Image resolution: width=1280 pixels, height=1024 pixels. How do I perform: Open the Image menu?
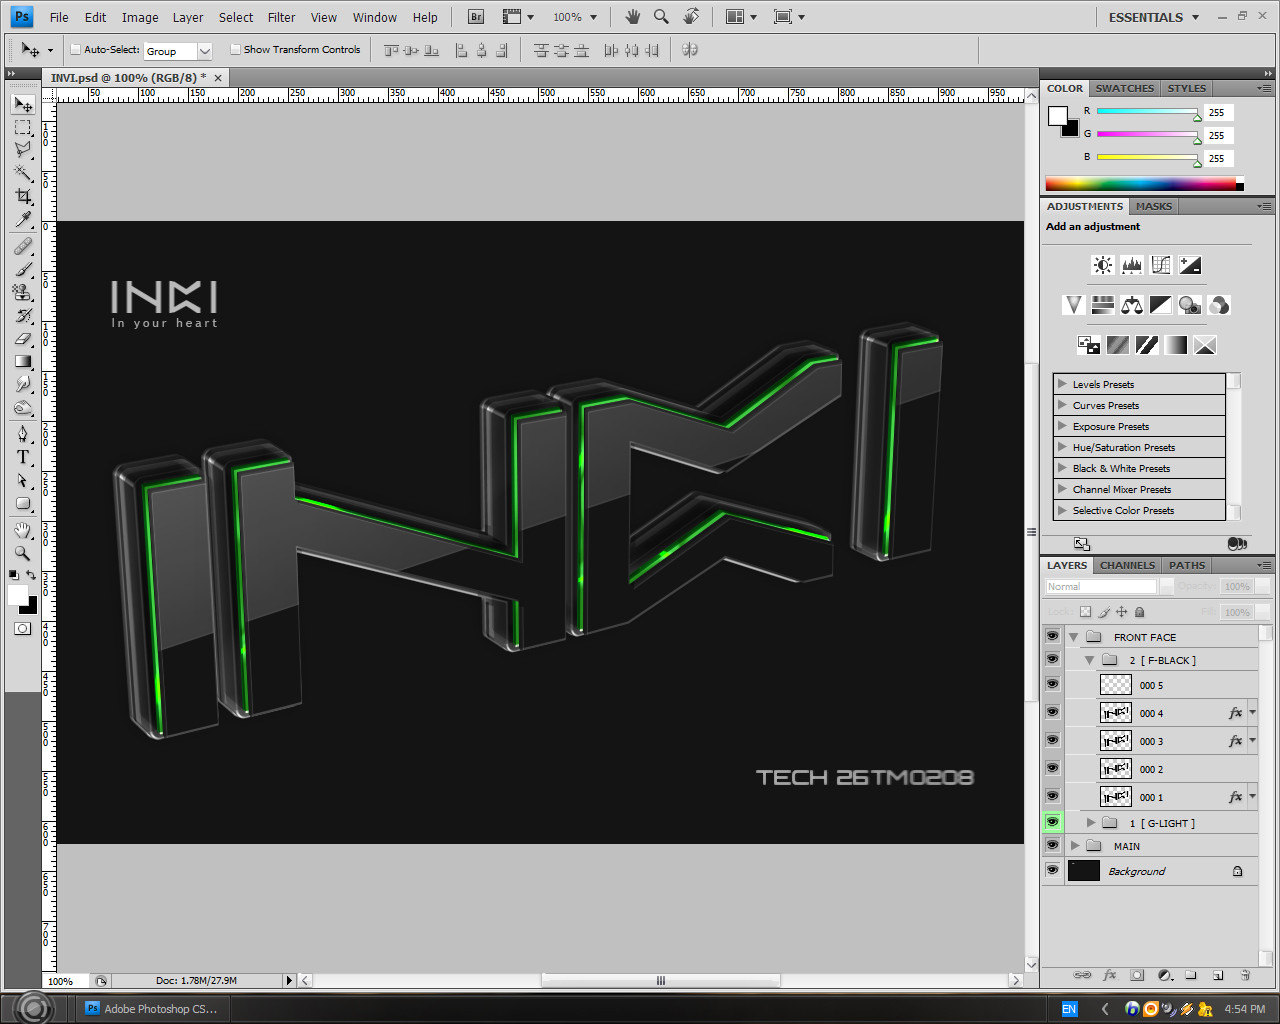click(x=140, y=17)
